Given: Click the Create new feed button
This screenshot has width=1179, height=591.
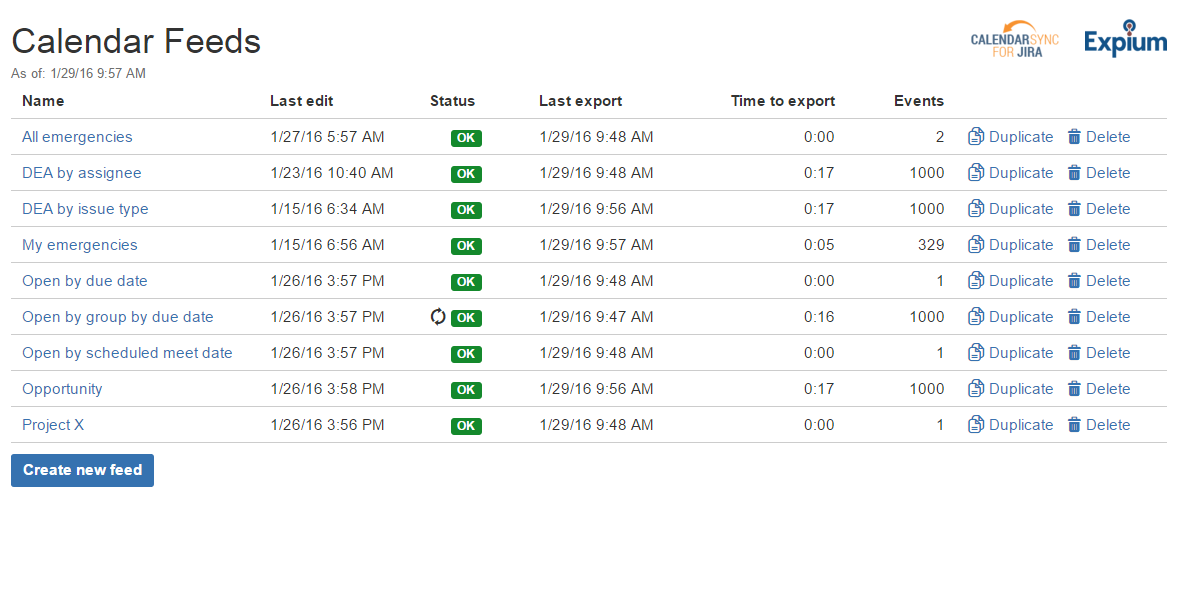Looking at the screenshot, I should point(83,471).
